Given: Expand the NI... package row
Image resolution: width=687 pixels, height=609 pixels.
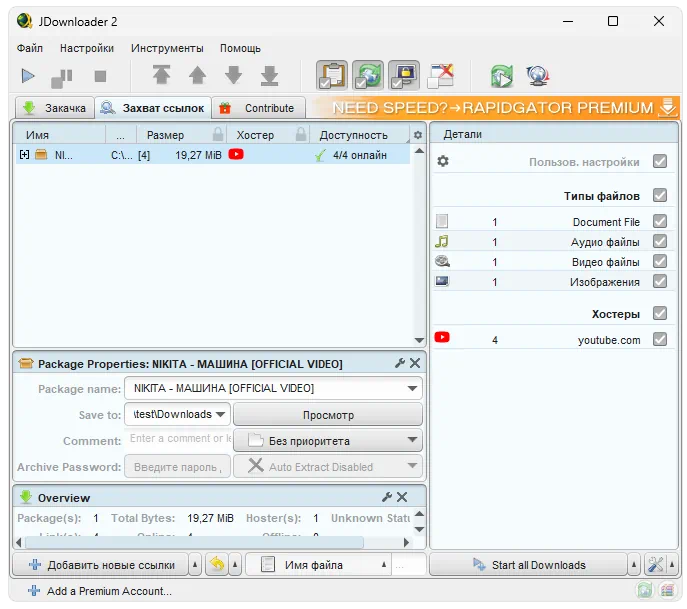Looking at the screenshot, I should (25, 154).
